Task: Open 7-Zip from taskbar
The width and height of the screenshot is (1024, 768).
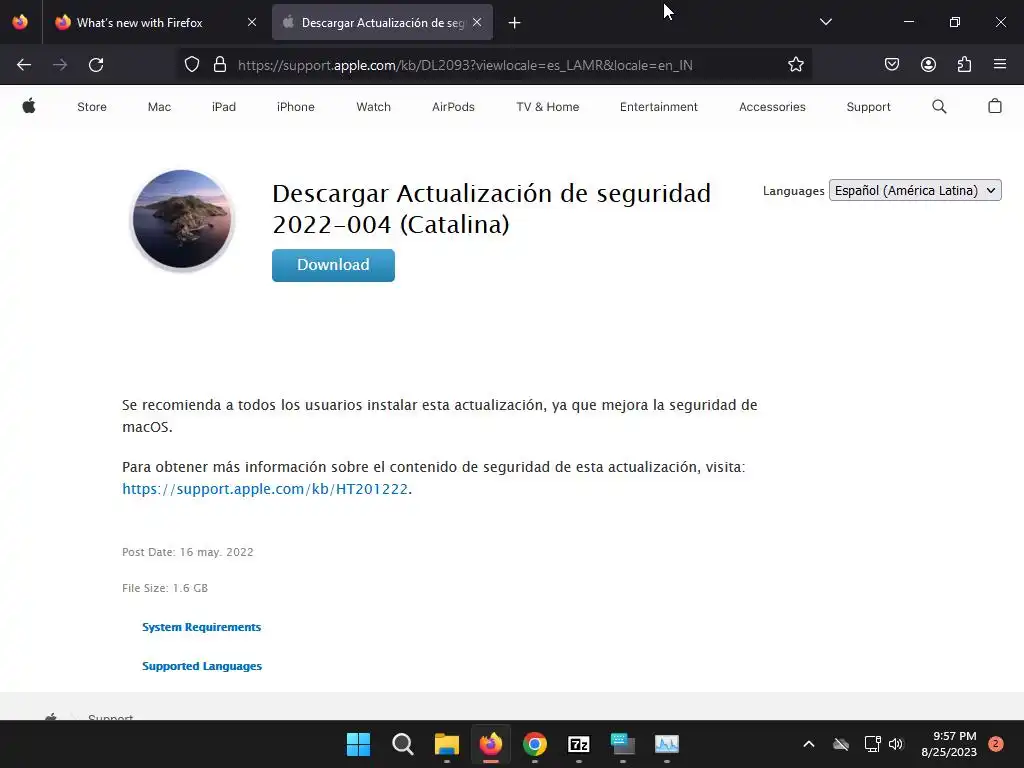Action: point(579,744)
